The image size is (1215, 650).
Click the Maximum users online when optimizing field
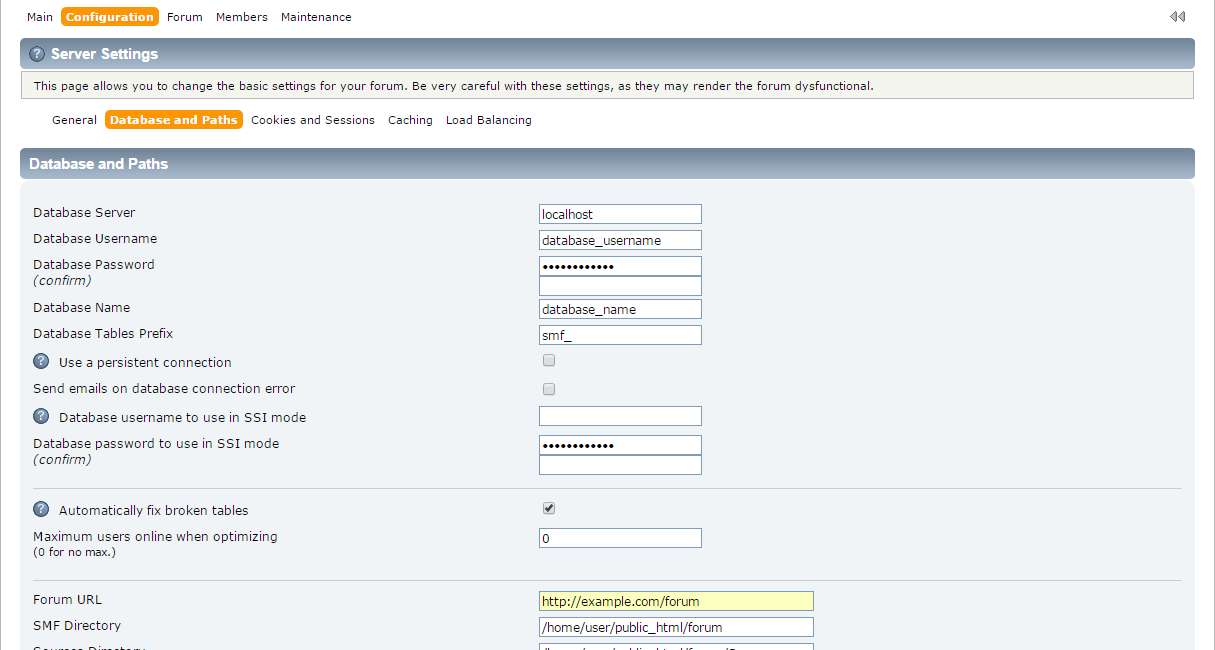pos(620,538)
